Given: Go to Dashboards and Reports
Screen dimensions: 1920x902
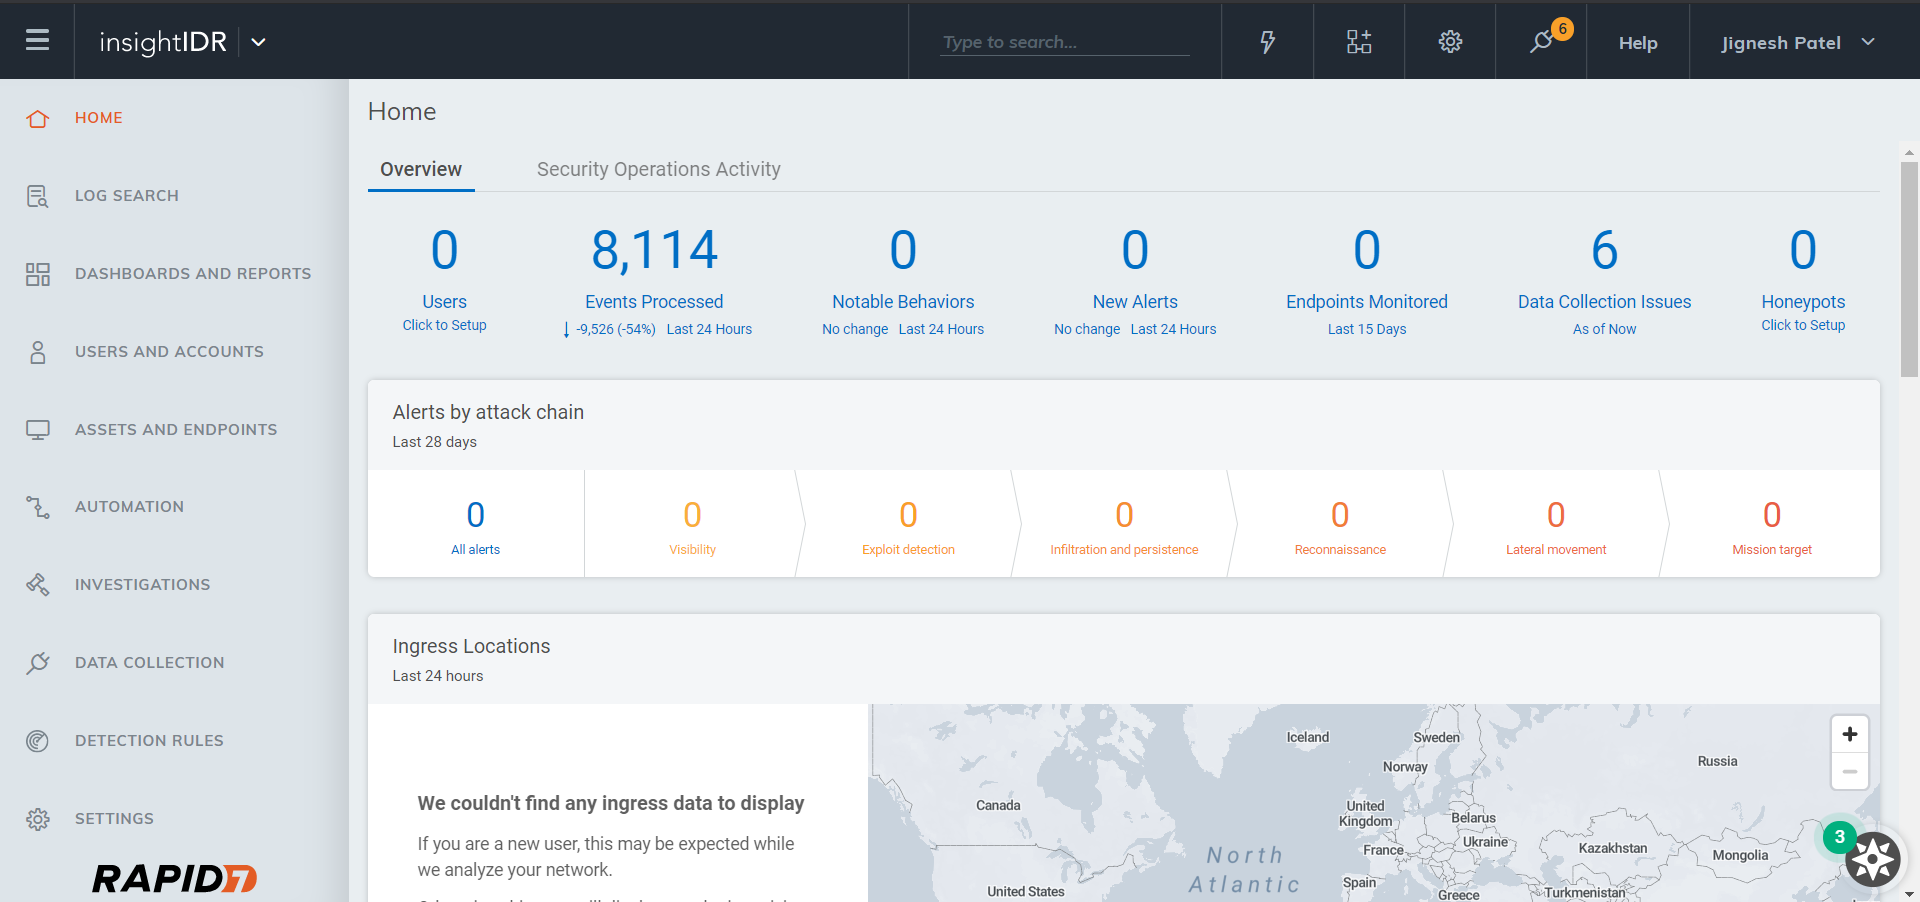Looking at the screenshot, I should point(193,274).
